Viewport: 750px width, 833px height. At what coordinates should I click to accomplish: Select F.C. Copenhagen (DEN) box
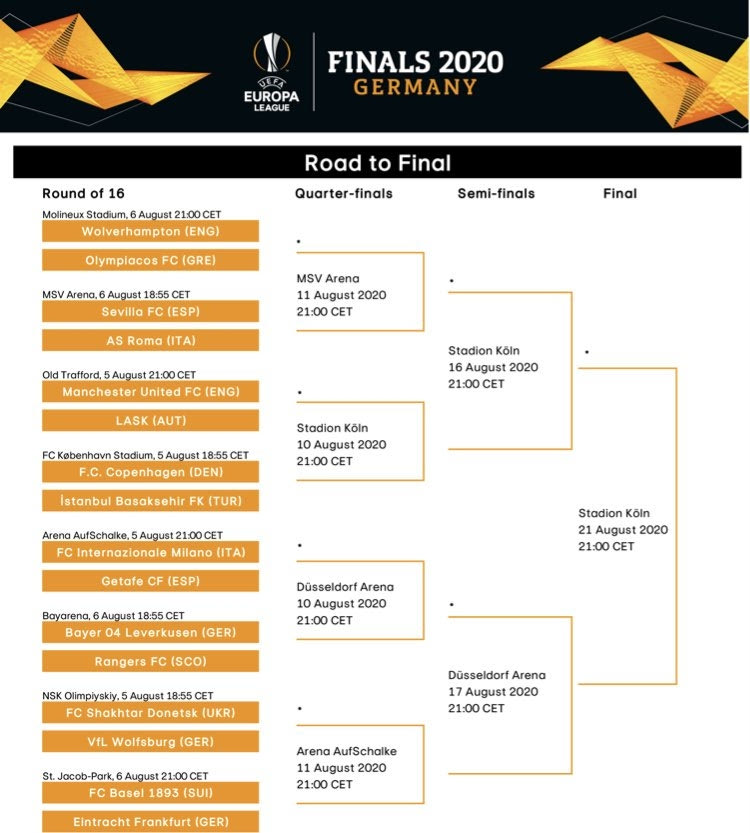click(150, 472)
